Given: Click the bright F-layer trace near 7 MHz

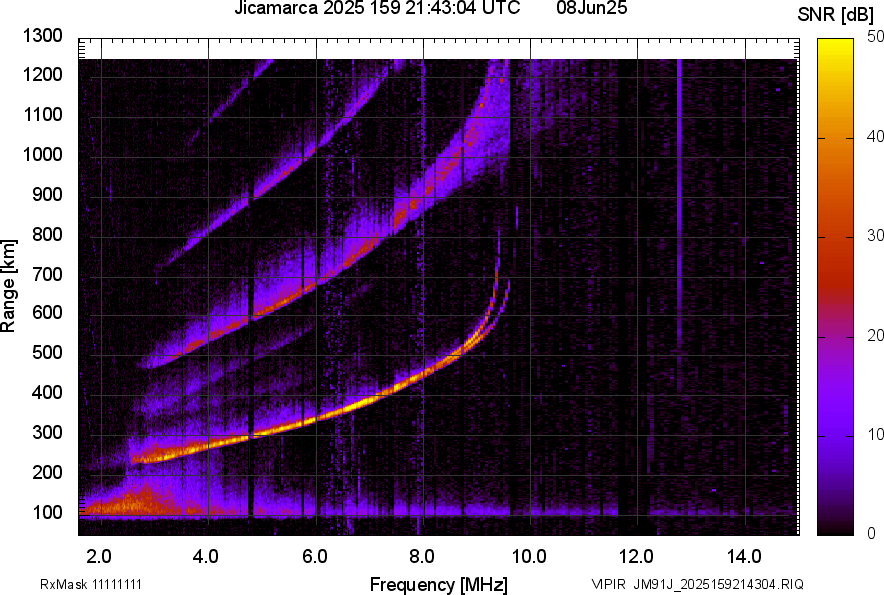Looking at the screenshot, I should click(369, 402).
